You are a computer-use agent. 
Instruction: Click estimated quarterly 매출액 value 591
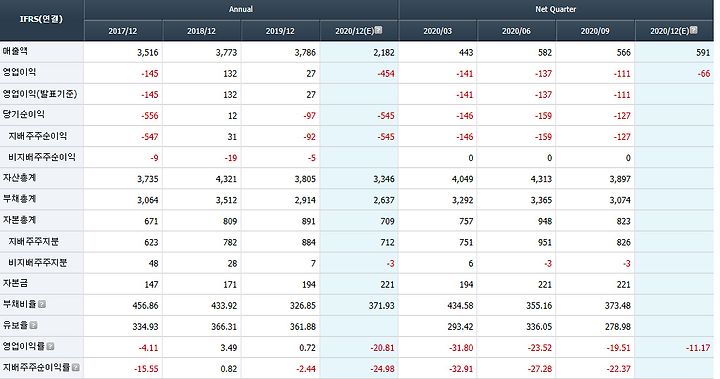703,52
